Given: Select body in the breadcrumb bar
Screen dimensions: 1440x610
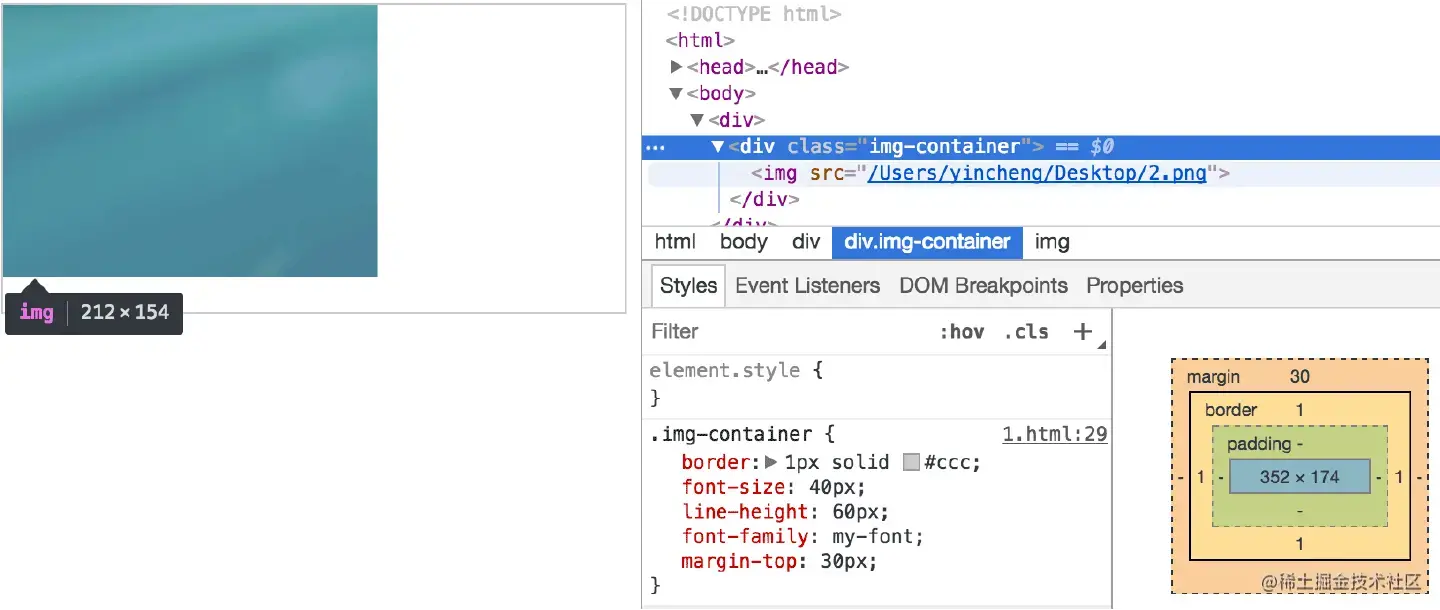Looking at the screenshot, I should [744, 242].
